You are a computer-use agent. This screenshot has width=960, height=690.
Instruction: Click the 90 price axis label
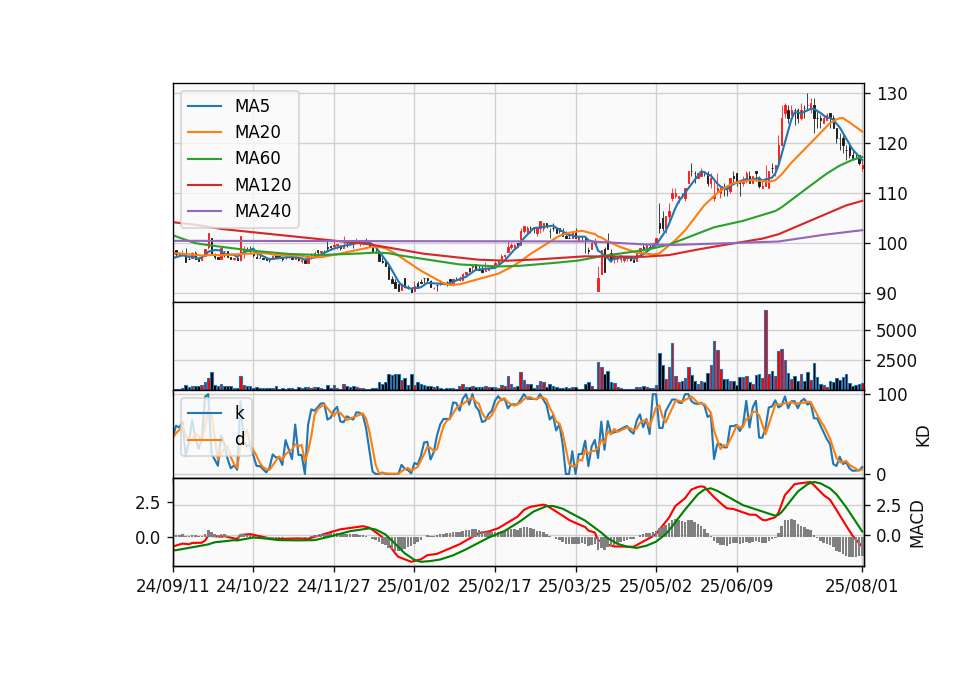(887, 294)
